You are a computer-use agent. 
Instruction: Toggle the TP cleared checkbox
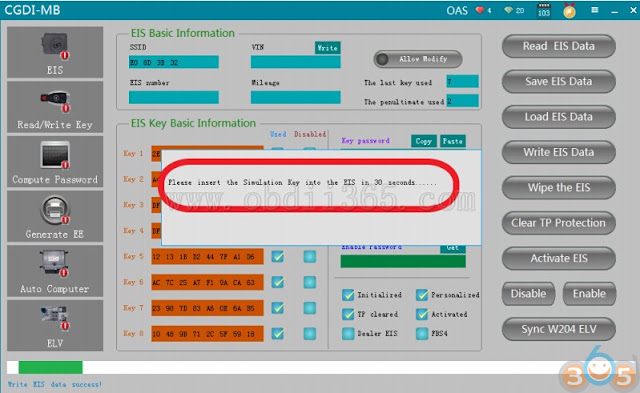(x=348, y=314)
